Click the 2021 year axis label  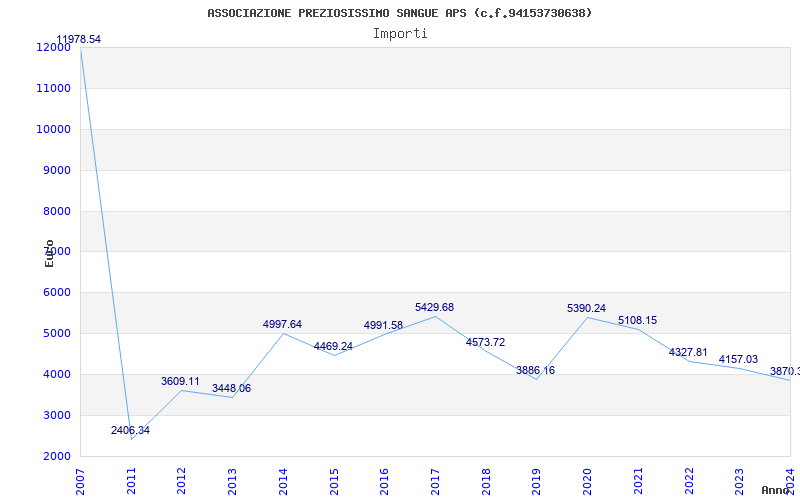pyautogui.click(x=638, y=482)
